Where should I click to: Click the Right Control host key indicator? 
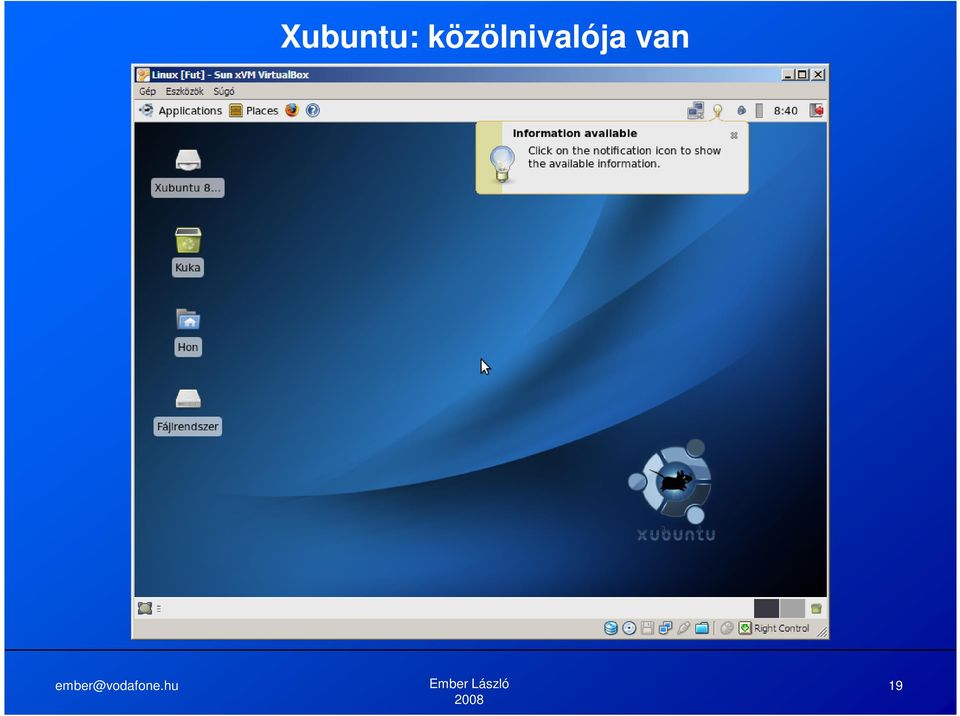774,628
